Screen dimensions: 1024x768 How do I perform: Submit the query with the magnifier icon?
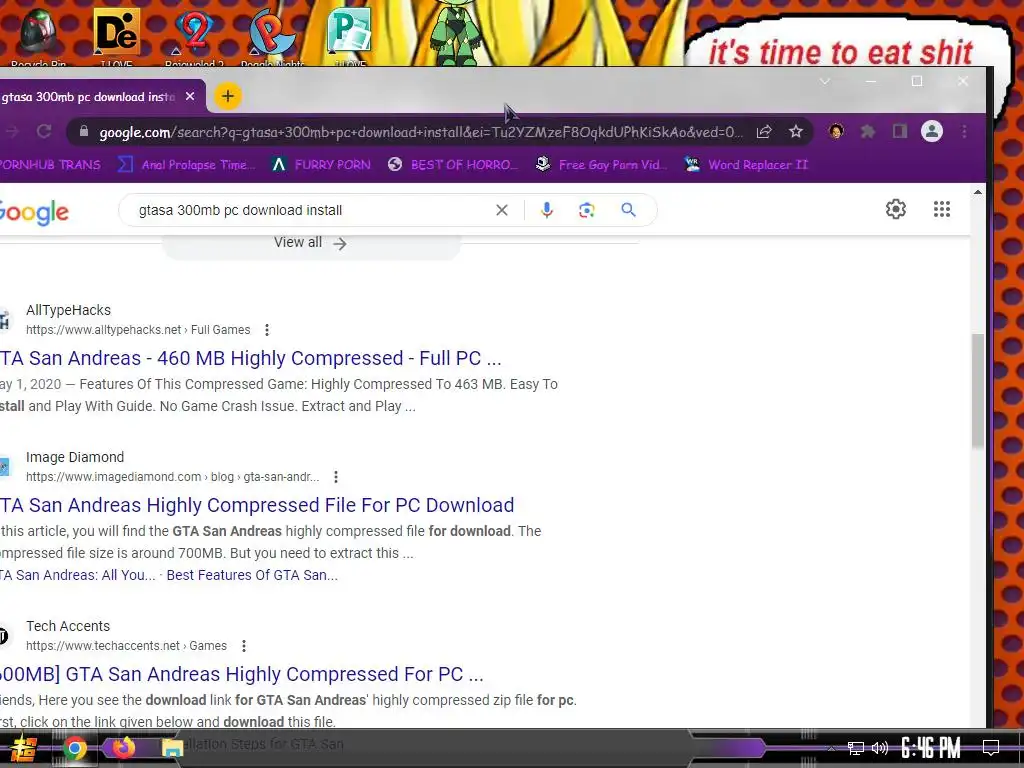pyautogui.click(x=628, y=210)
